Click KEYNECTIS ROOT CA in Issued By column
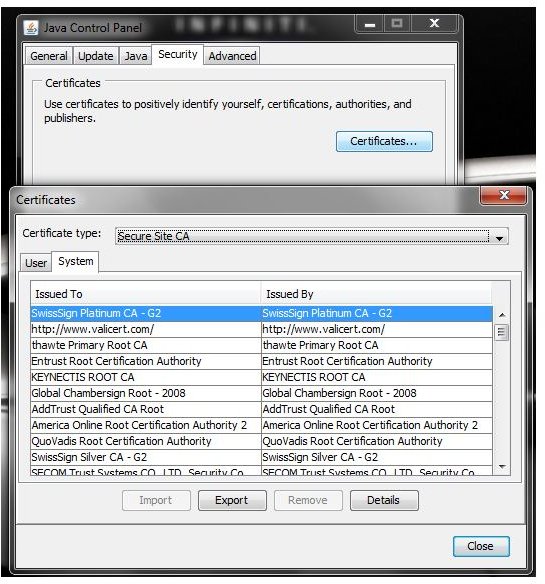 (377, 377)
